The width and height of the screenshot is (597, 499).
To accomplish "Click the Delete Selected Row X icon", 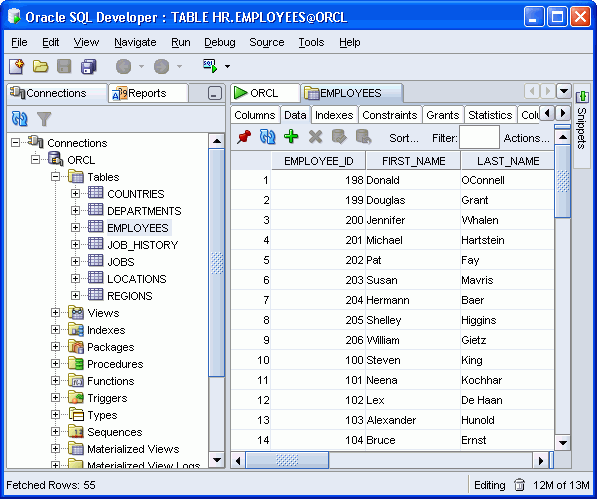I will (315, 137).
